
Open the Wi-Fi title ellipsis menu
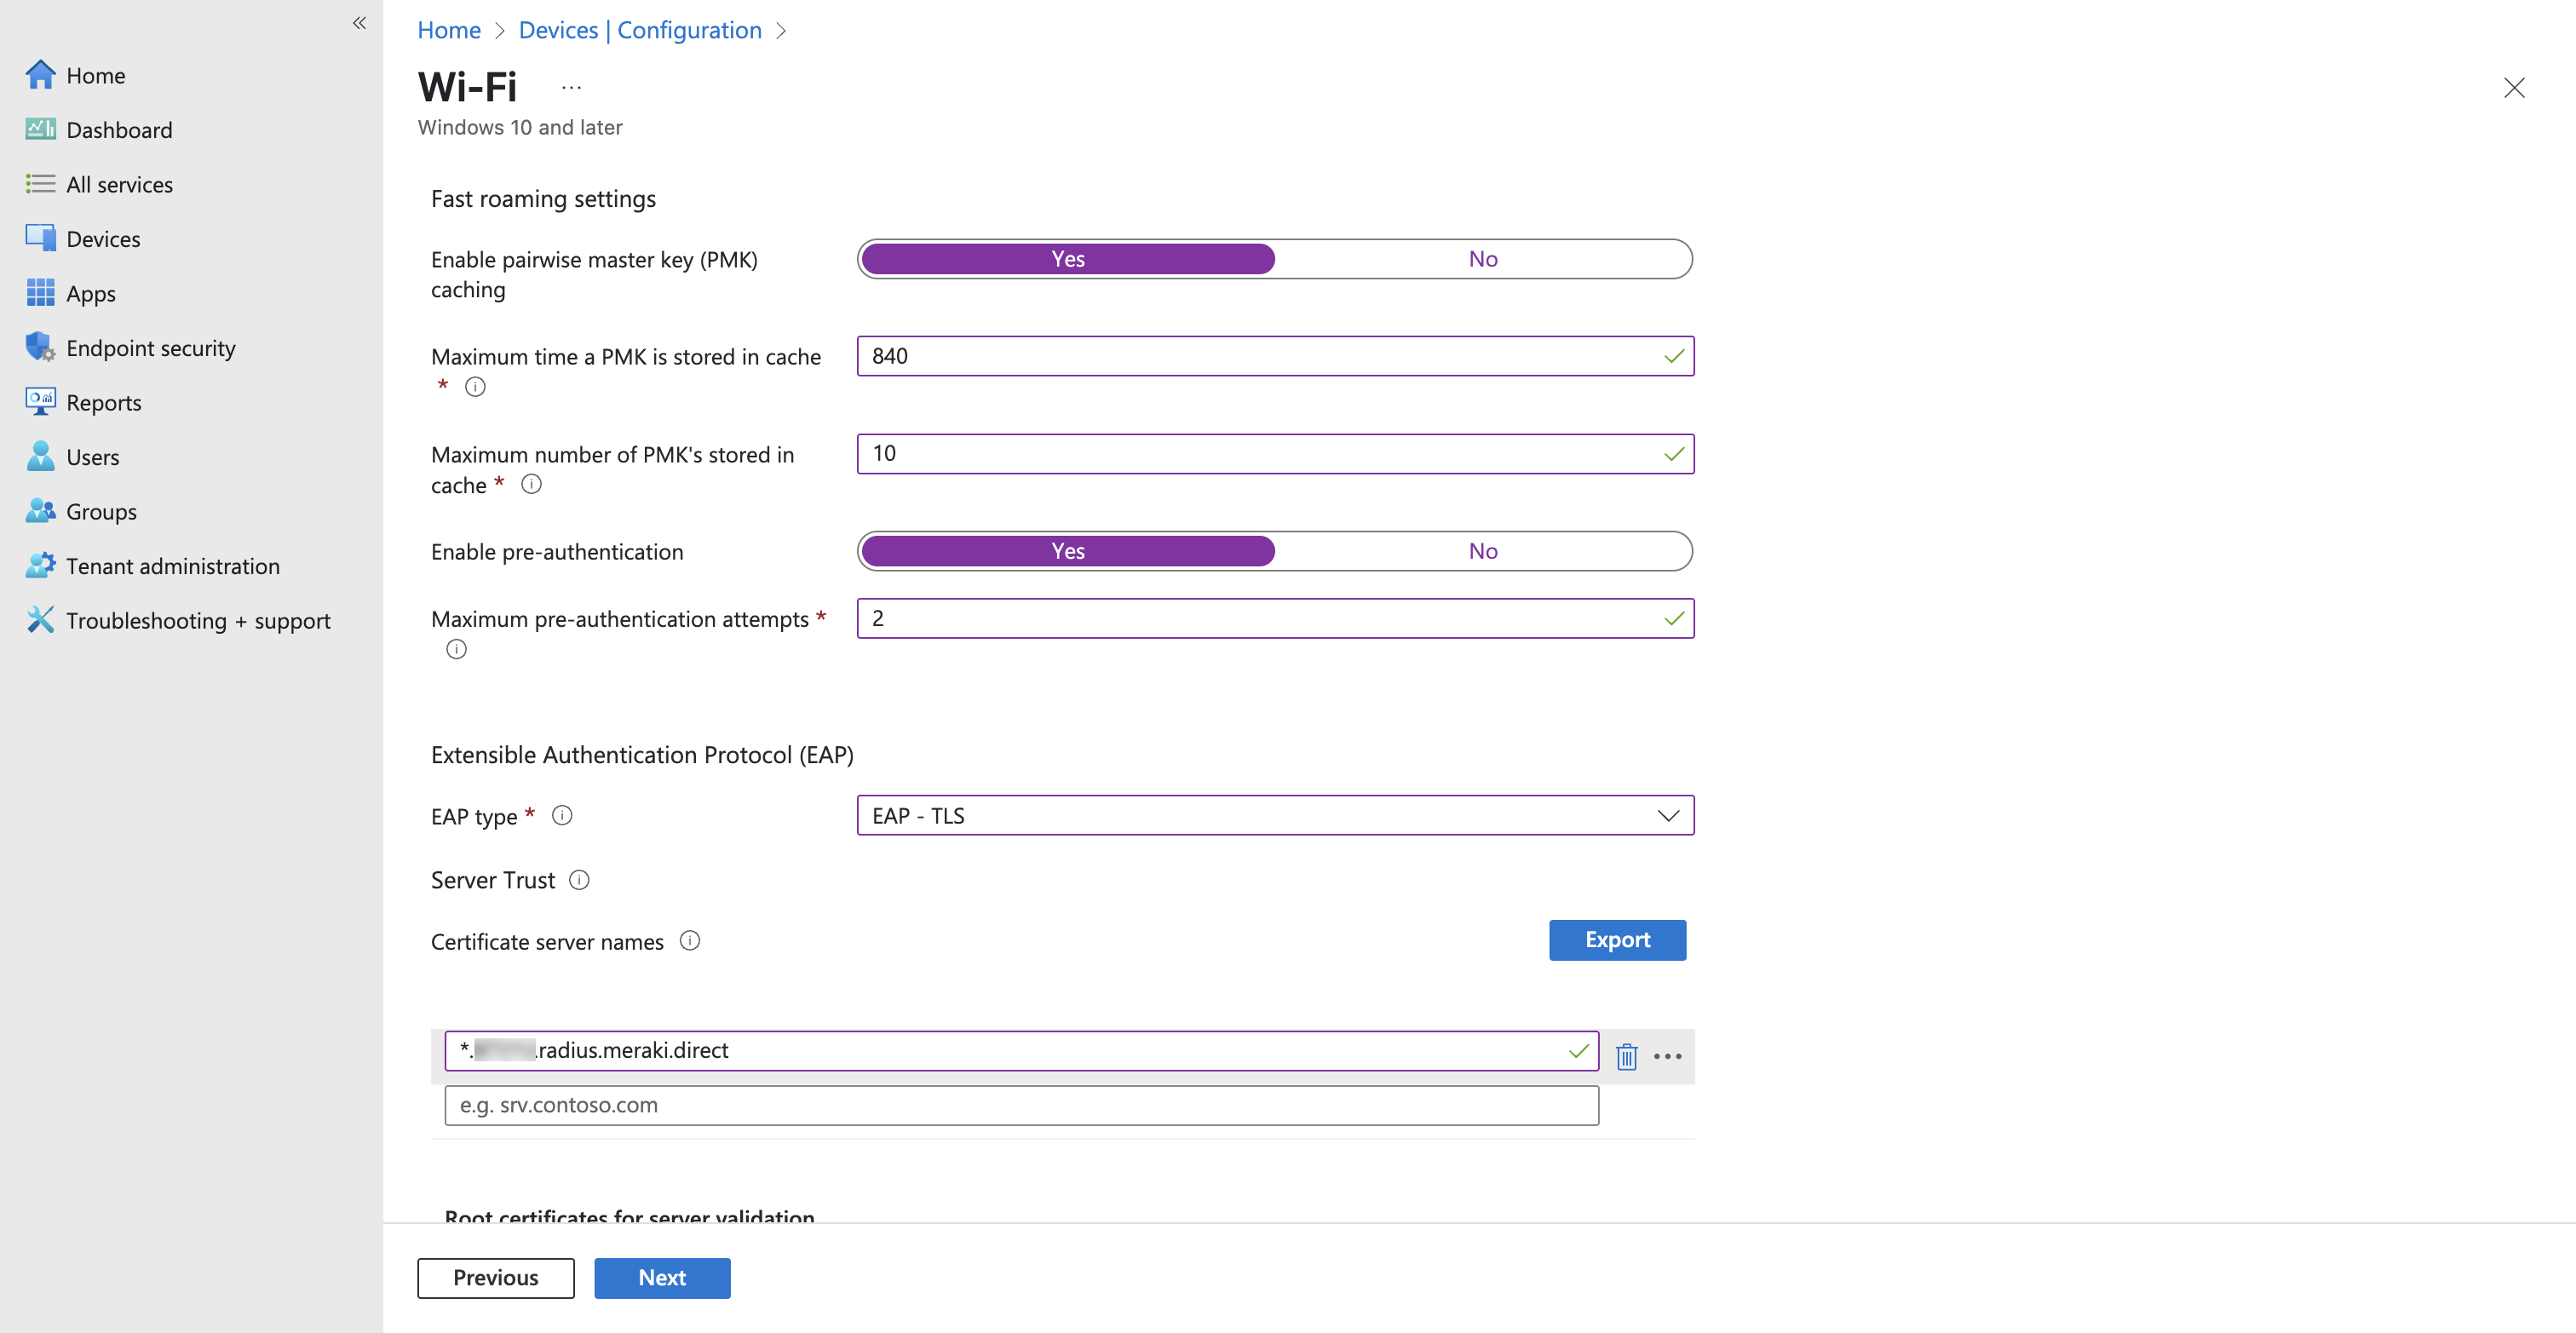tap(571, 88)
